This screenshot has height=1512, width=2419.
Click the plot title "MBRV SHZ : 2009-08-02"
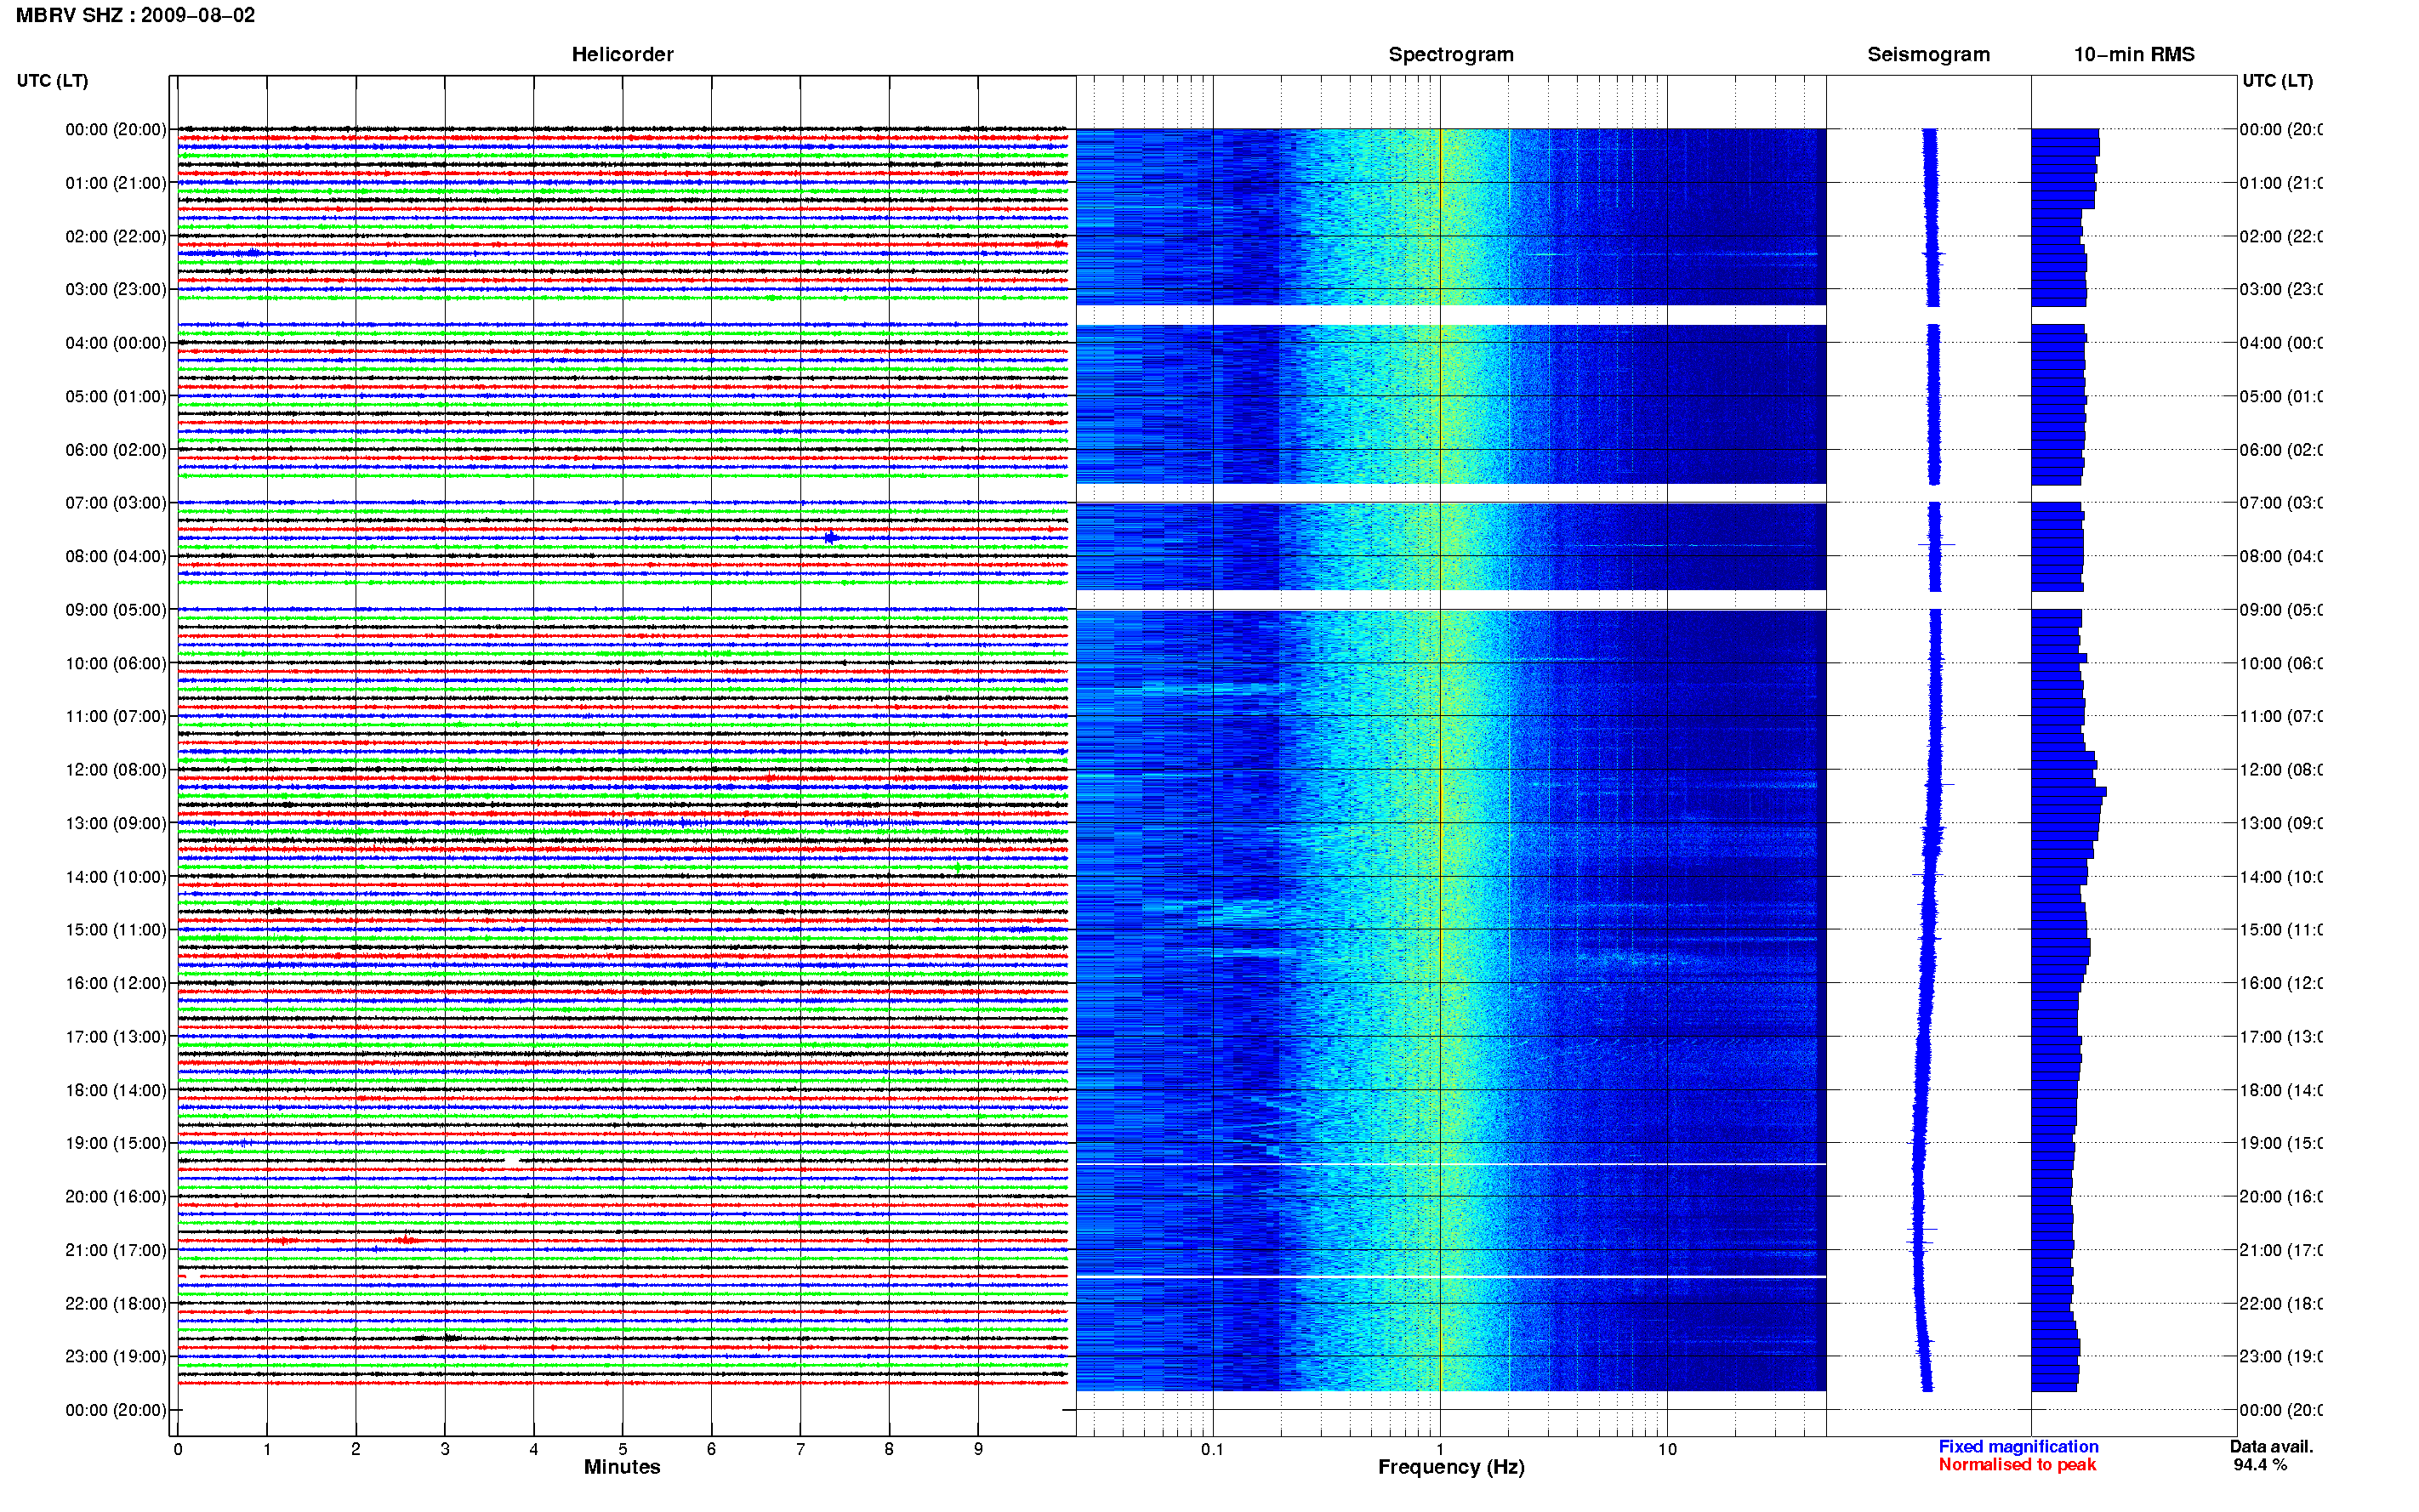135,15
